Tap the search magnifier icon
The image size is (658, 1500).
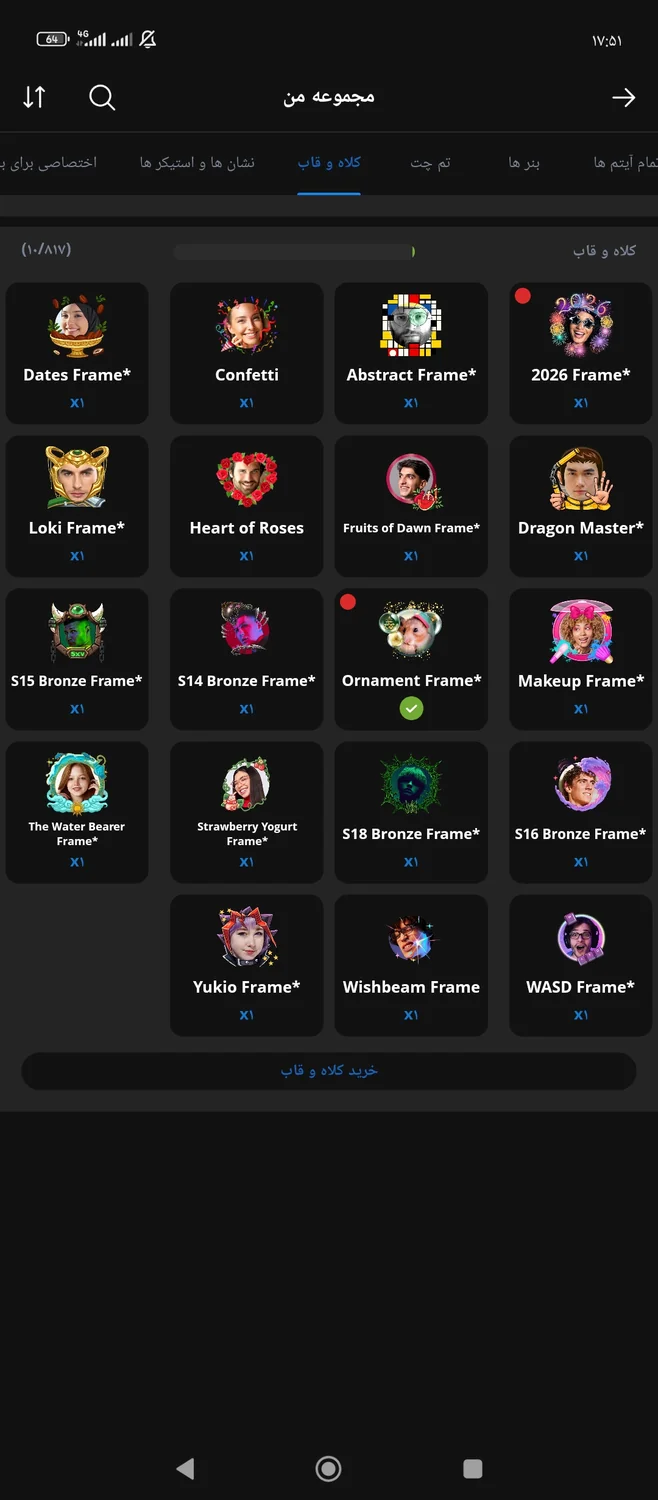coord(102,97)
